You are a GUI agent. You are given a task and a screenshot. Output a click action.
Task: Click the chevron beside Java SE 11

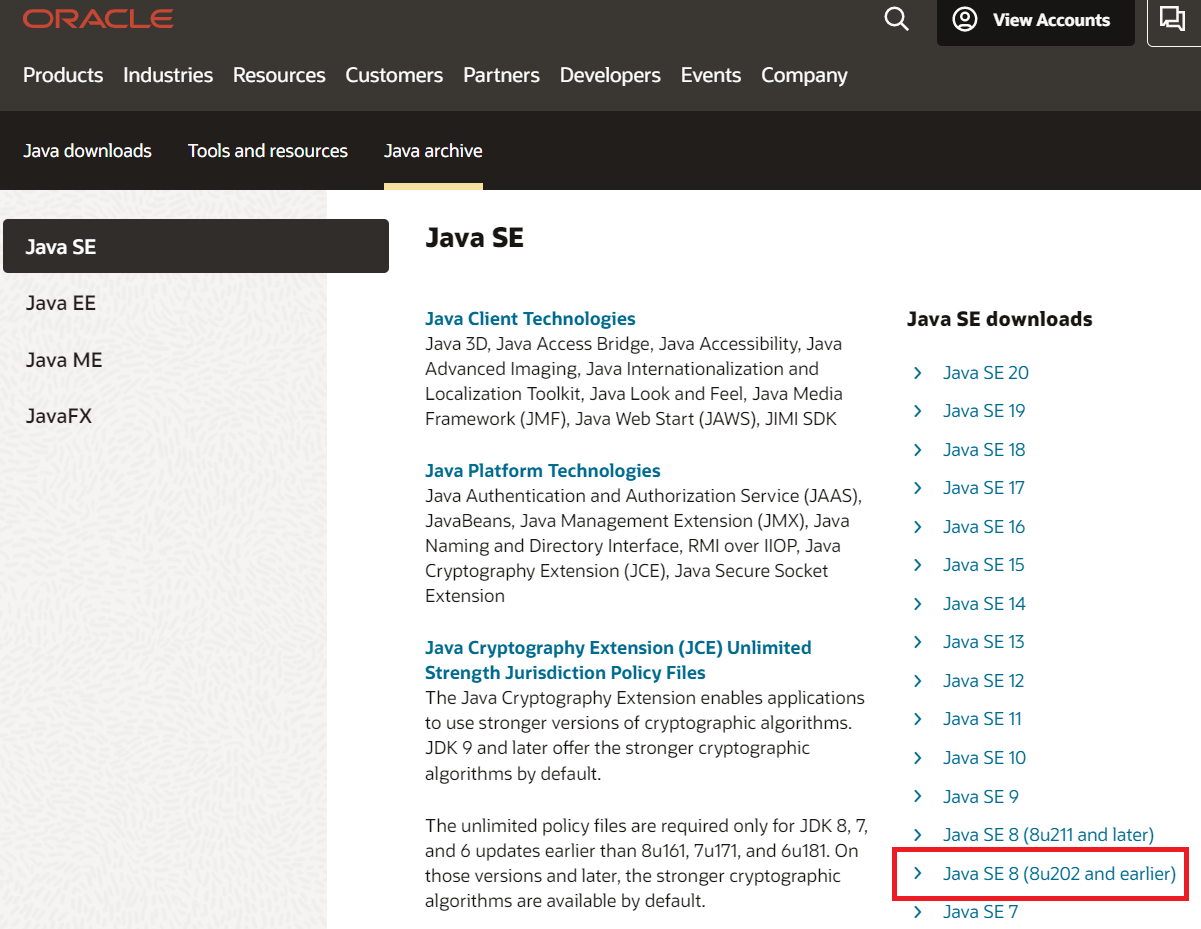click(917, 719)
